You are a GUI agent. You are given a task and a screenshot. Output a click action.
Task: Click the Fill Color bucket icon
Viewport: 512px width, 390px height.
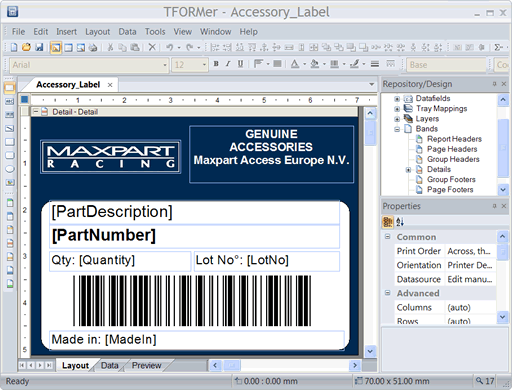pyautogui.click(x=314, y=64)
